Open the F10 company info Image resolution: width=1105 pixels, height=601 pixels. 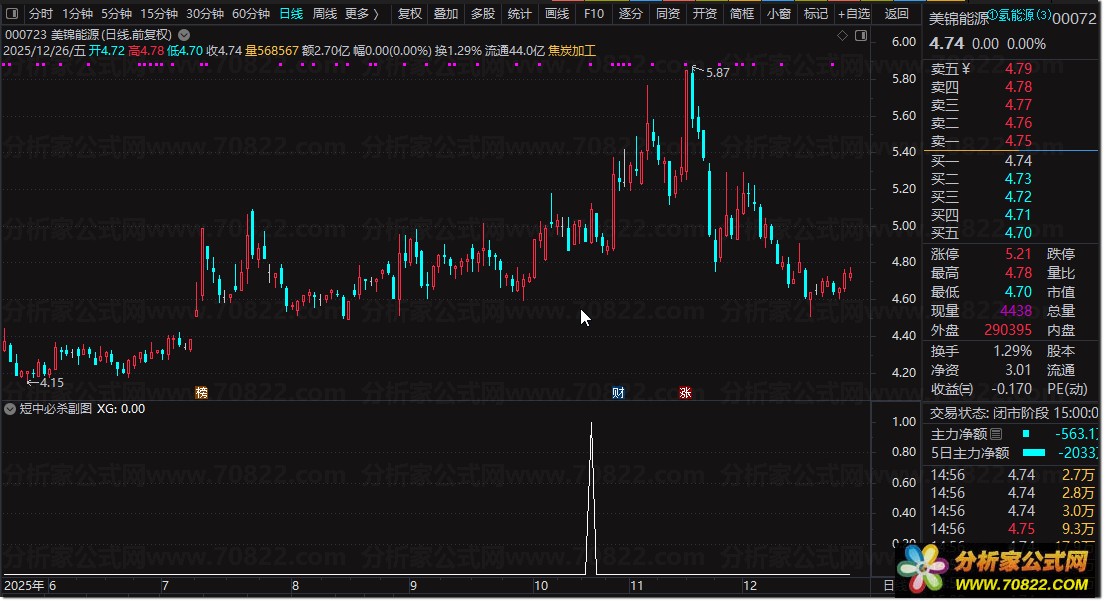593,14
